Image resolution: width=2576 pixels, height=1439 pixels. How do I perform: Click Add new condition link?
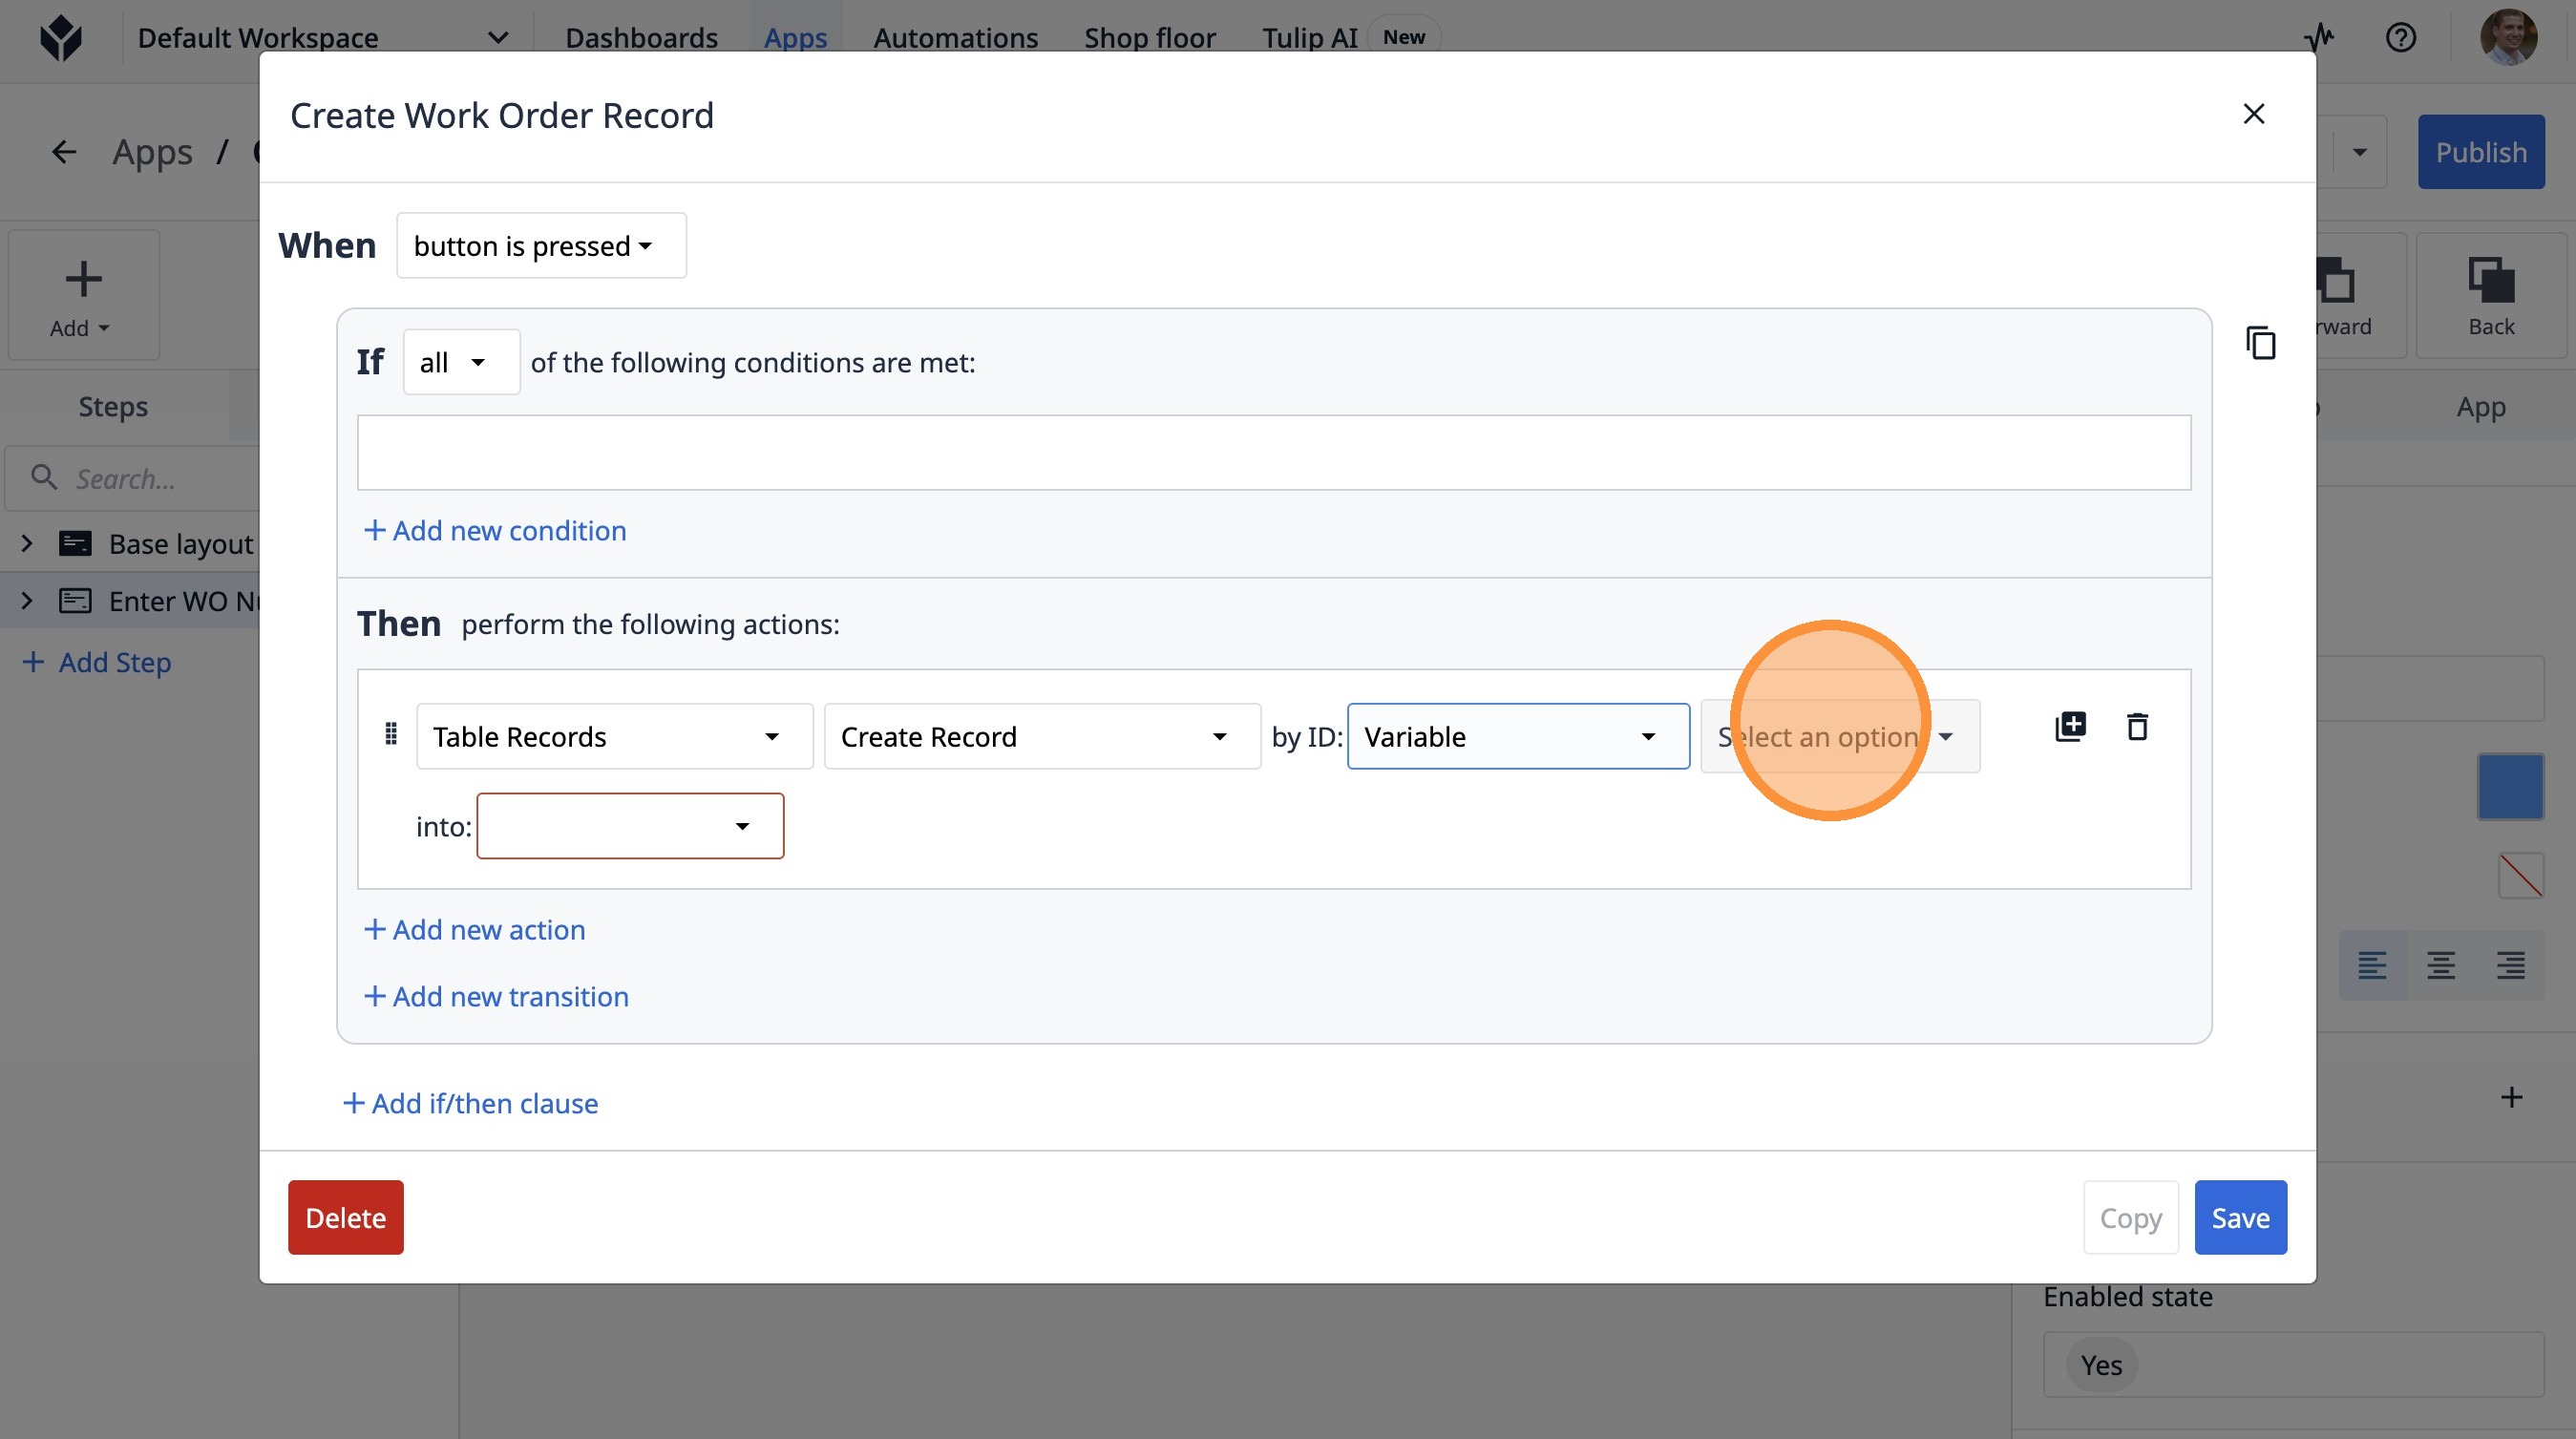click(495, 530)
